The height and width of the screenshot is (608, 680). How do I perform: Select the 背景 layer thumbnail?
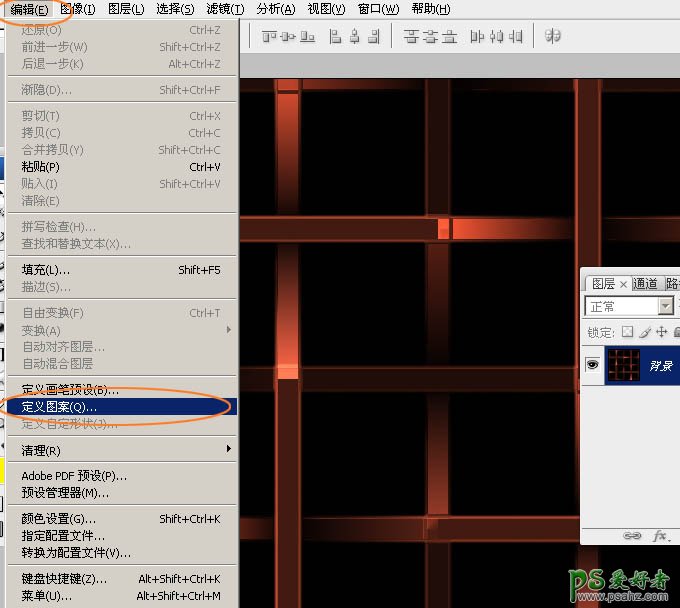tap(623, 365)
